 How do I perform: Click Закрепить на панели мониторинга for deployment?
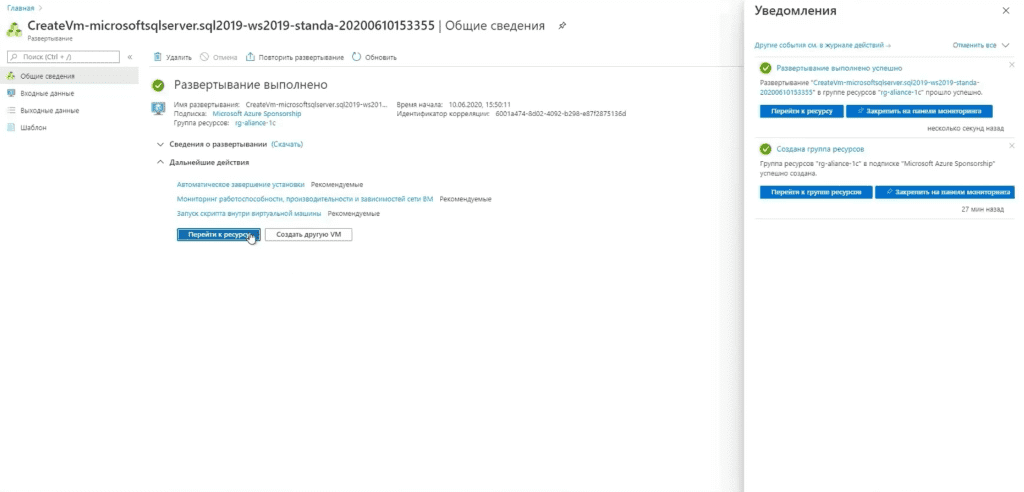(919, 111)
